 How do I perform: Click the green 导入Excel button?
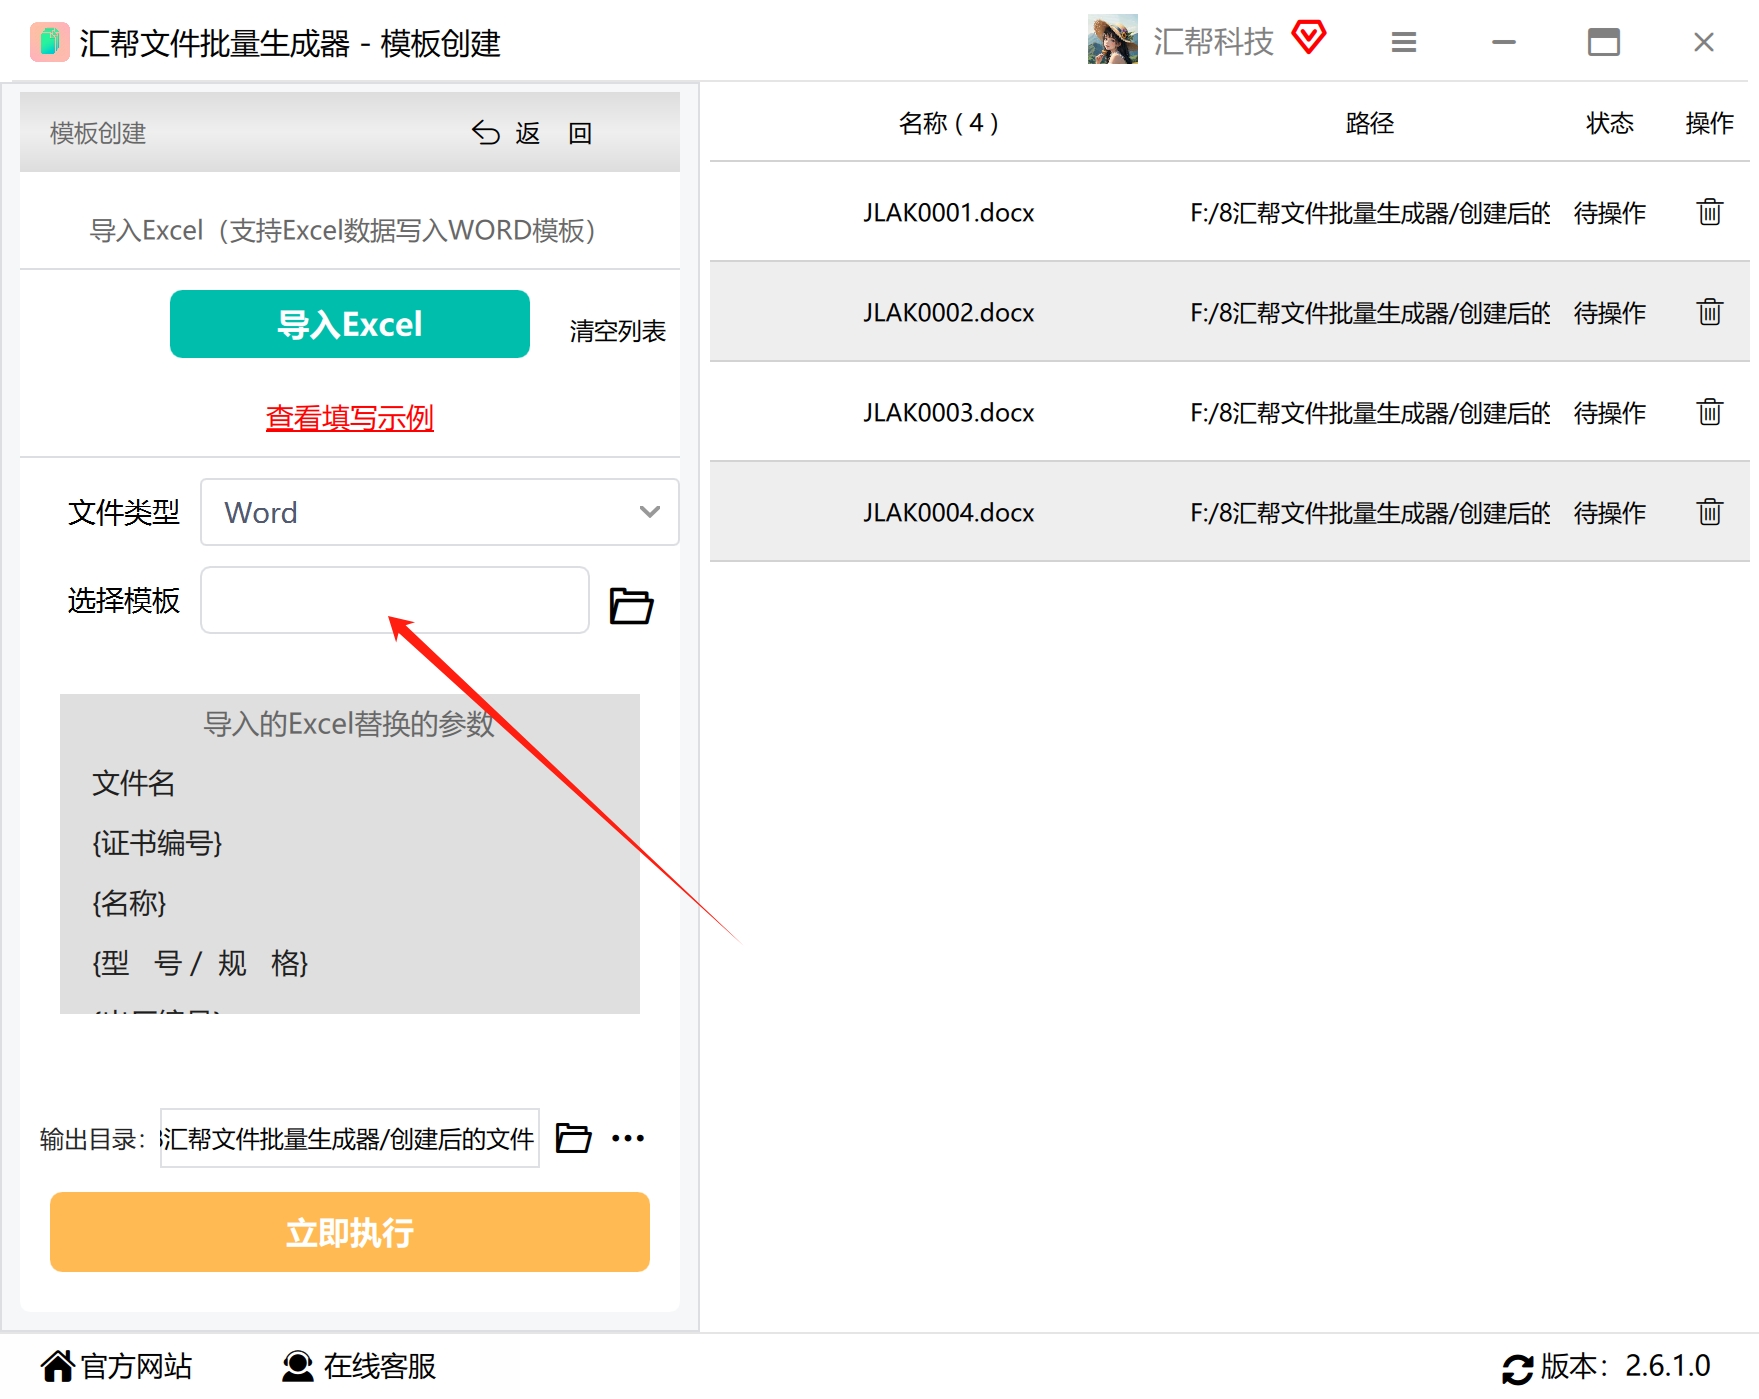(x=350, y=324)
